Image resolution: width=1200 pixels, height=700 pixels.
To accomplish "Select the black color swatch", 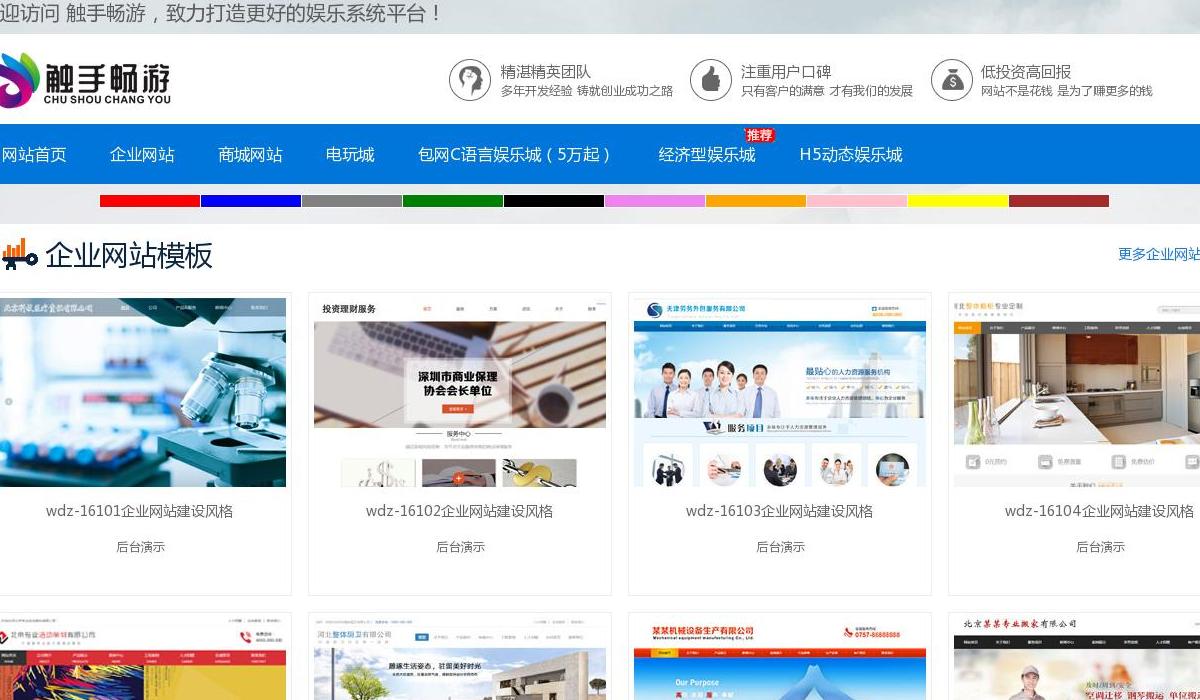I will [554, 201].
